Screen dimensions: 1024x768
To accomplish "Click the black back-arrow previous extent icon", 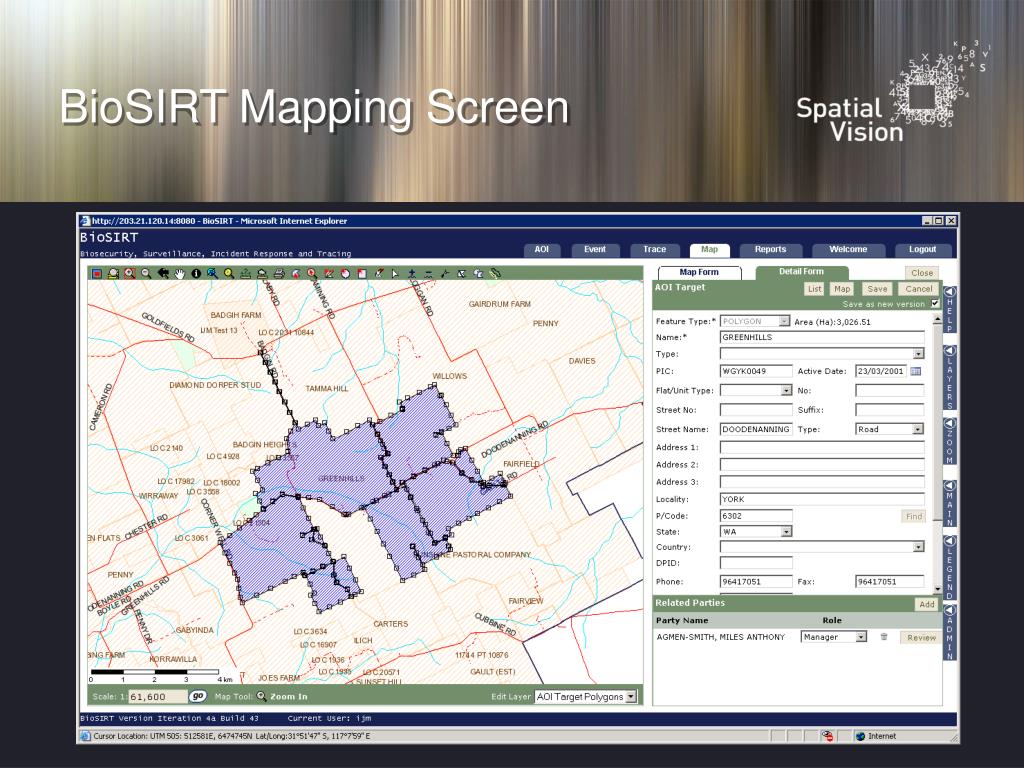I will point(163,274).
